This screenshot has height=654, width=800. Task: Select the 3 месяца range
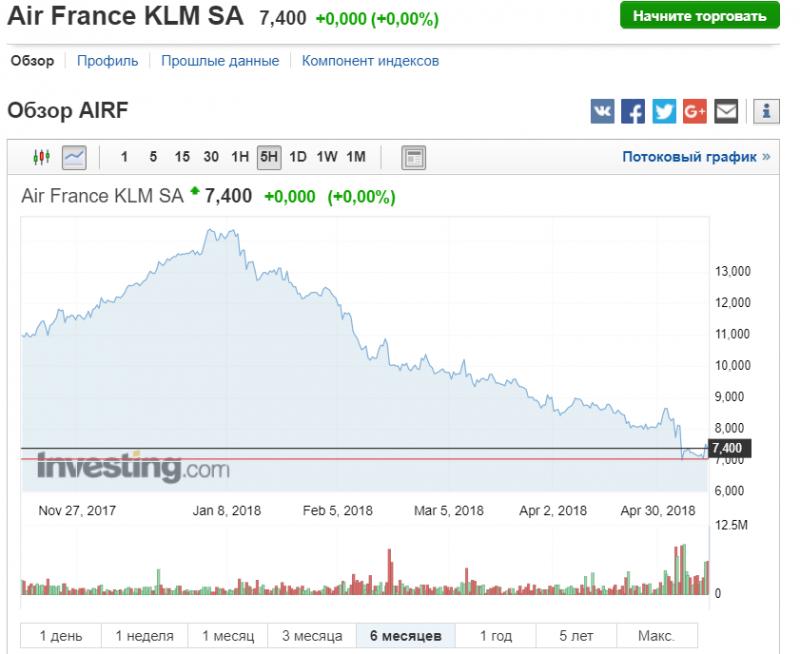click(x=312, y=636)
